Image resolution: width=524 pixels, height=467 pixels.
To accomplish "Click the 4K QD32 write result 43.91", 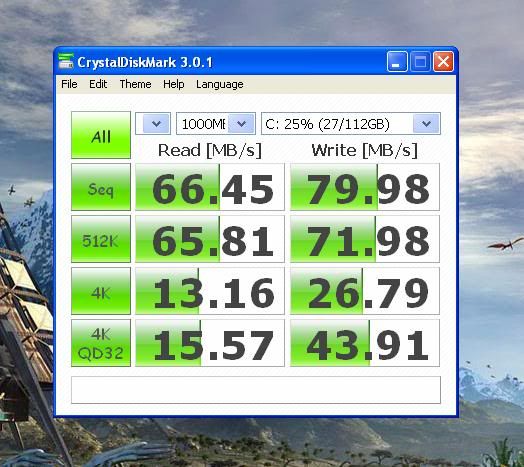I will [x=365, y=343].
